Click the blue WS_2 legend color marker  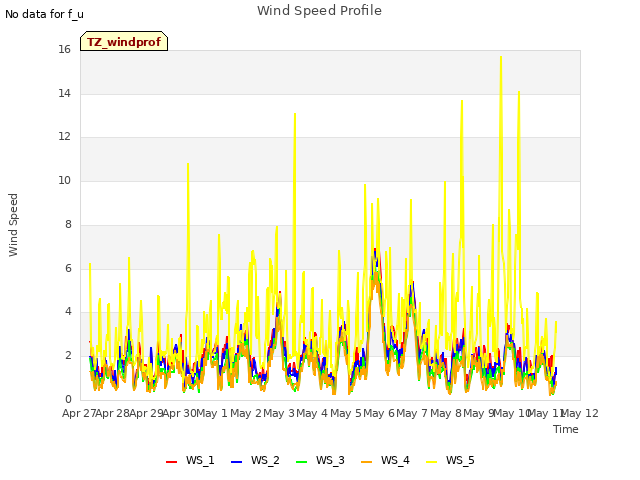click(x=237, y=461)
